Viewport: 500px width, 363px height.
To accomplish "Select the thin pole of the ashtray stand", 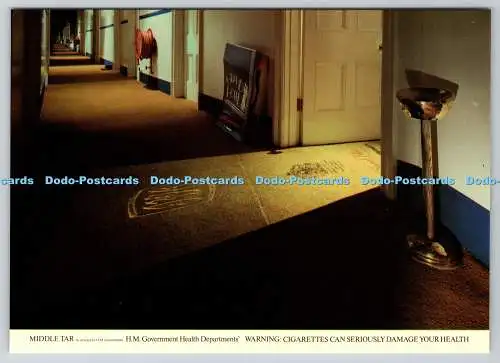I will coord(428,177).
